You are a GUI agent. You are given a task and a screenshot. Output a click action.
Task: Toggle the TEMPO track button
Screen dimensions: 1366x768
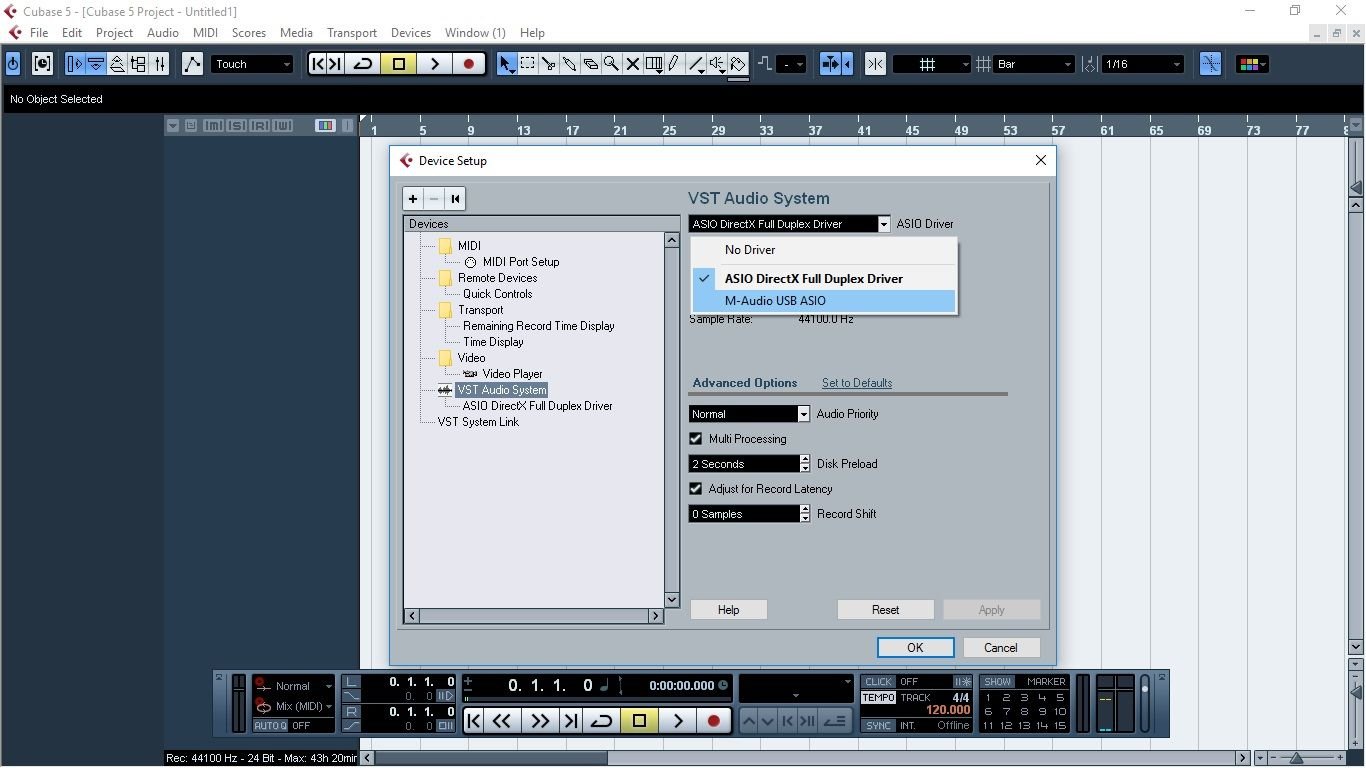click(x=878, y=697)
